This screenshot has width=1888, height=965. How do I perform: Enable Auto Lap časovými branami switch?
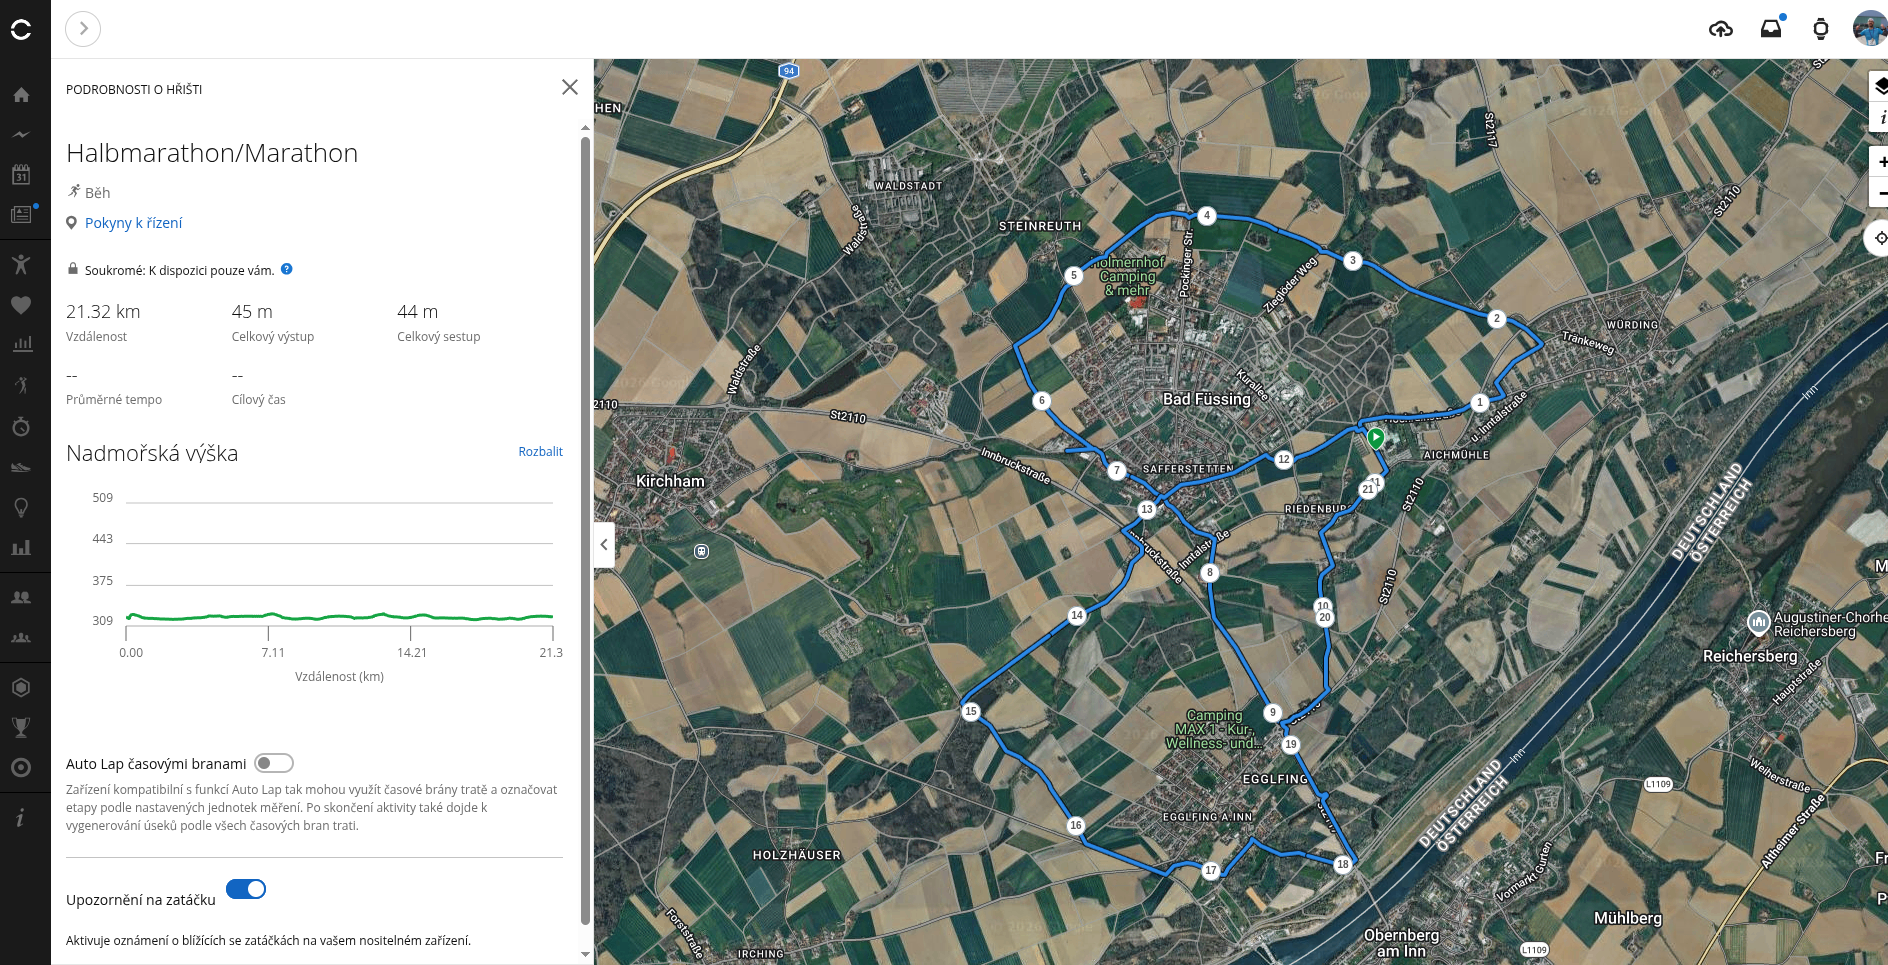pos(273,763)
